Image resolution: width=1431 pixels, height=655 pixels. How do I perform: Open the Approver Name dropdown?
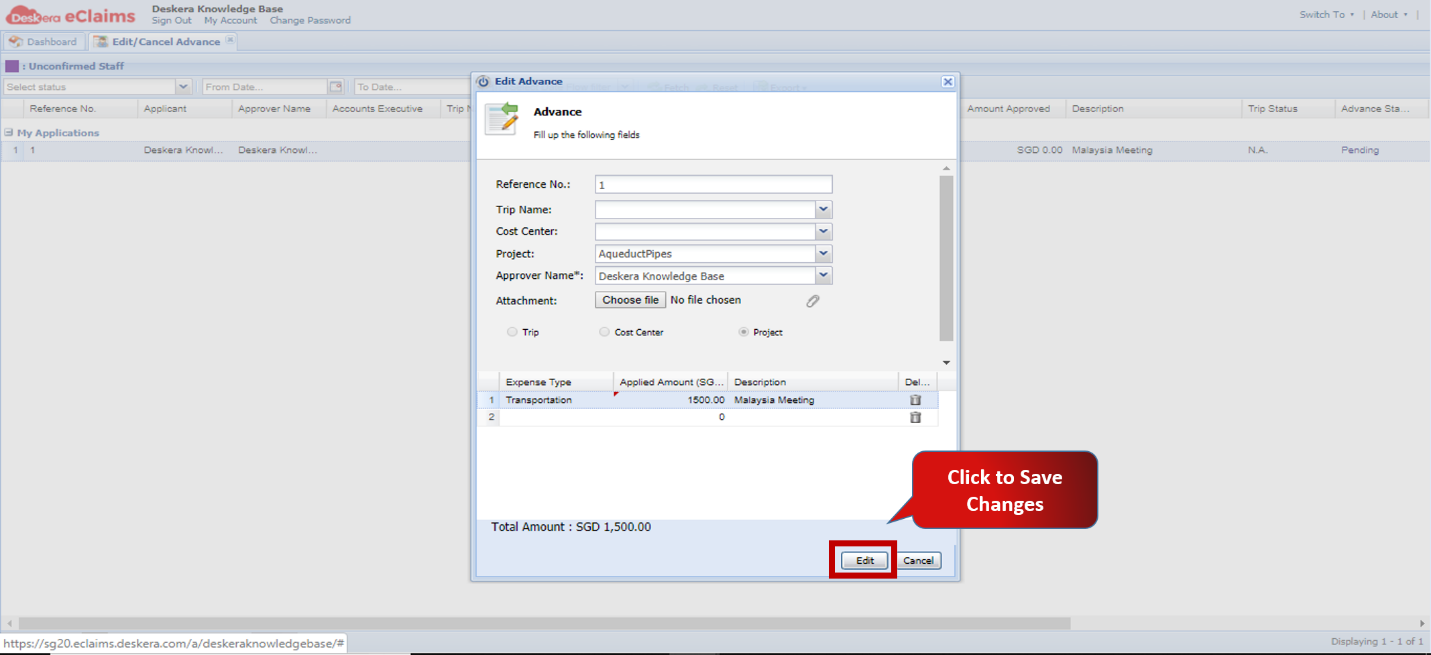point(824,276)
